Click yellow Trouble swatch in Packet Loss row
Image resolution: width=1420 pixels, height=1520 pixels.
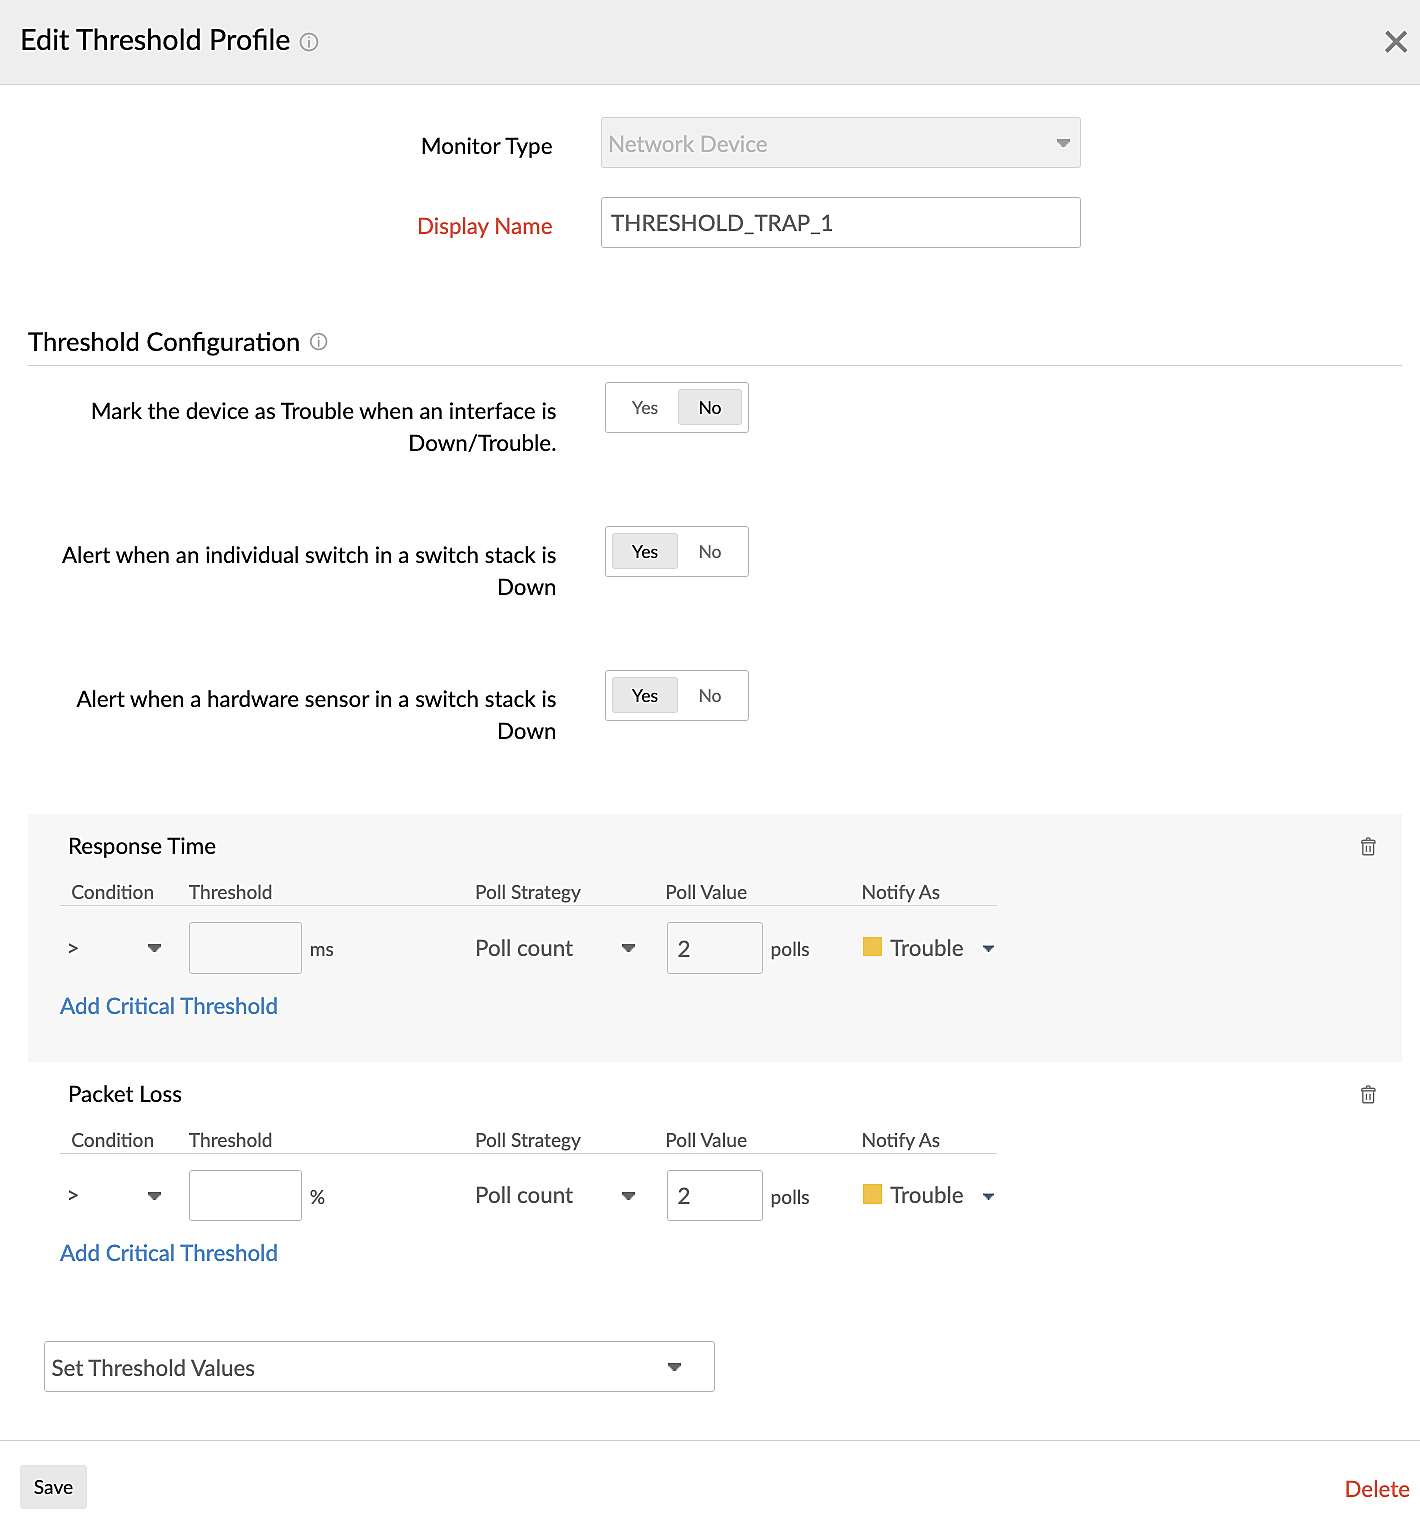point(872,1194)
